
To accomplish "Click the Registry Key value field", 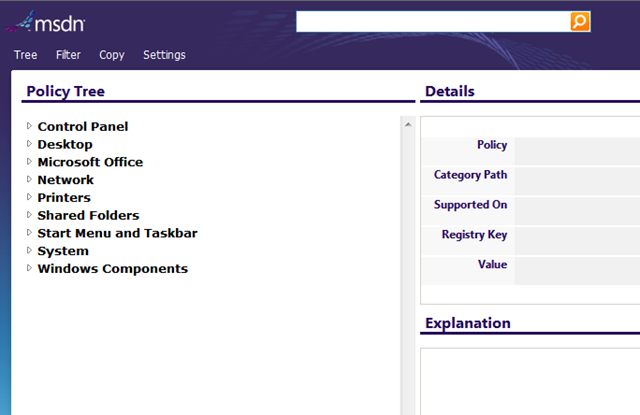I will pos(577,240).
